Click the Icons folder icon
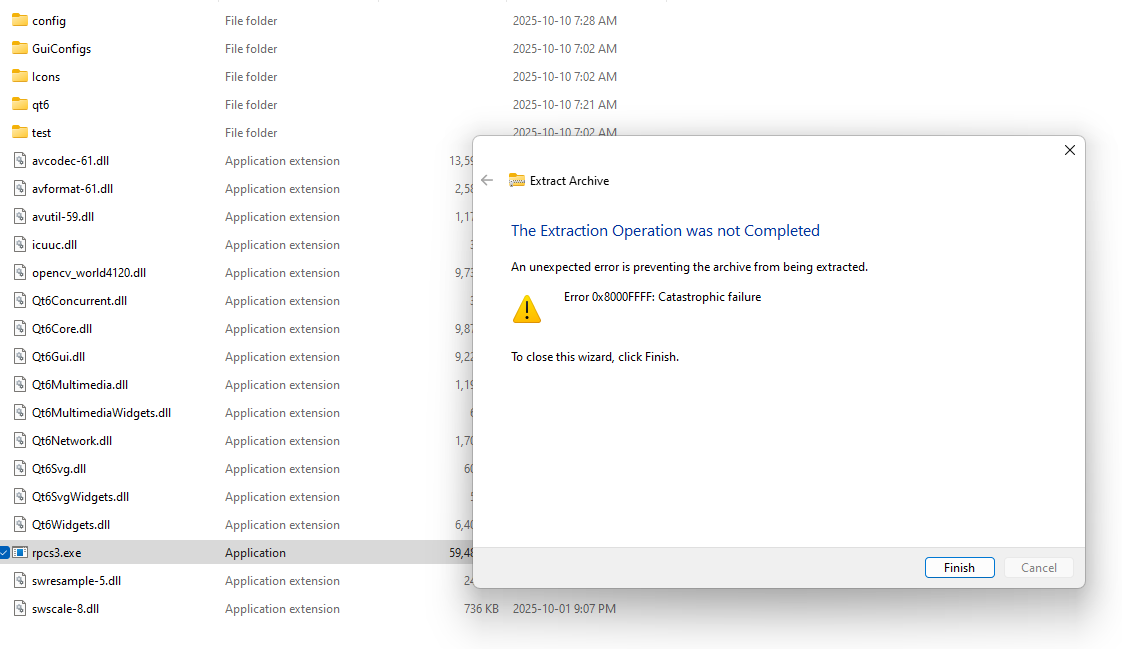This screenshot has width=1122, height=649. tap(20, 76)
